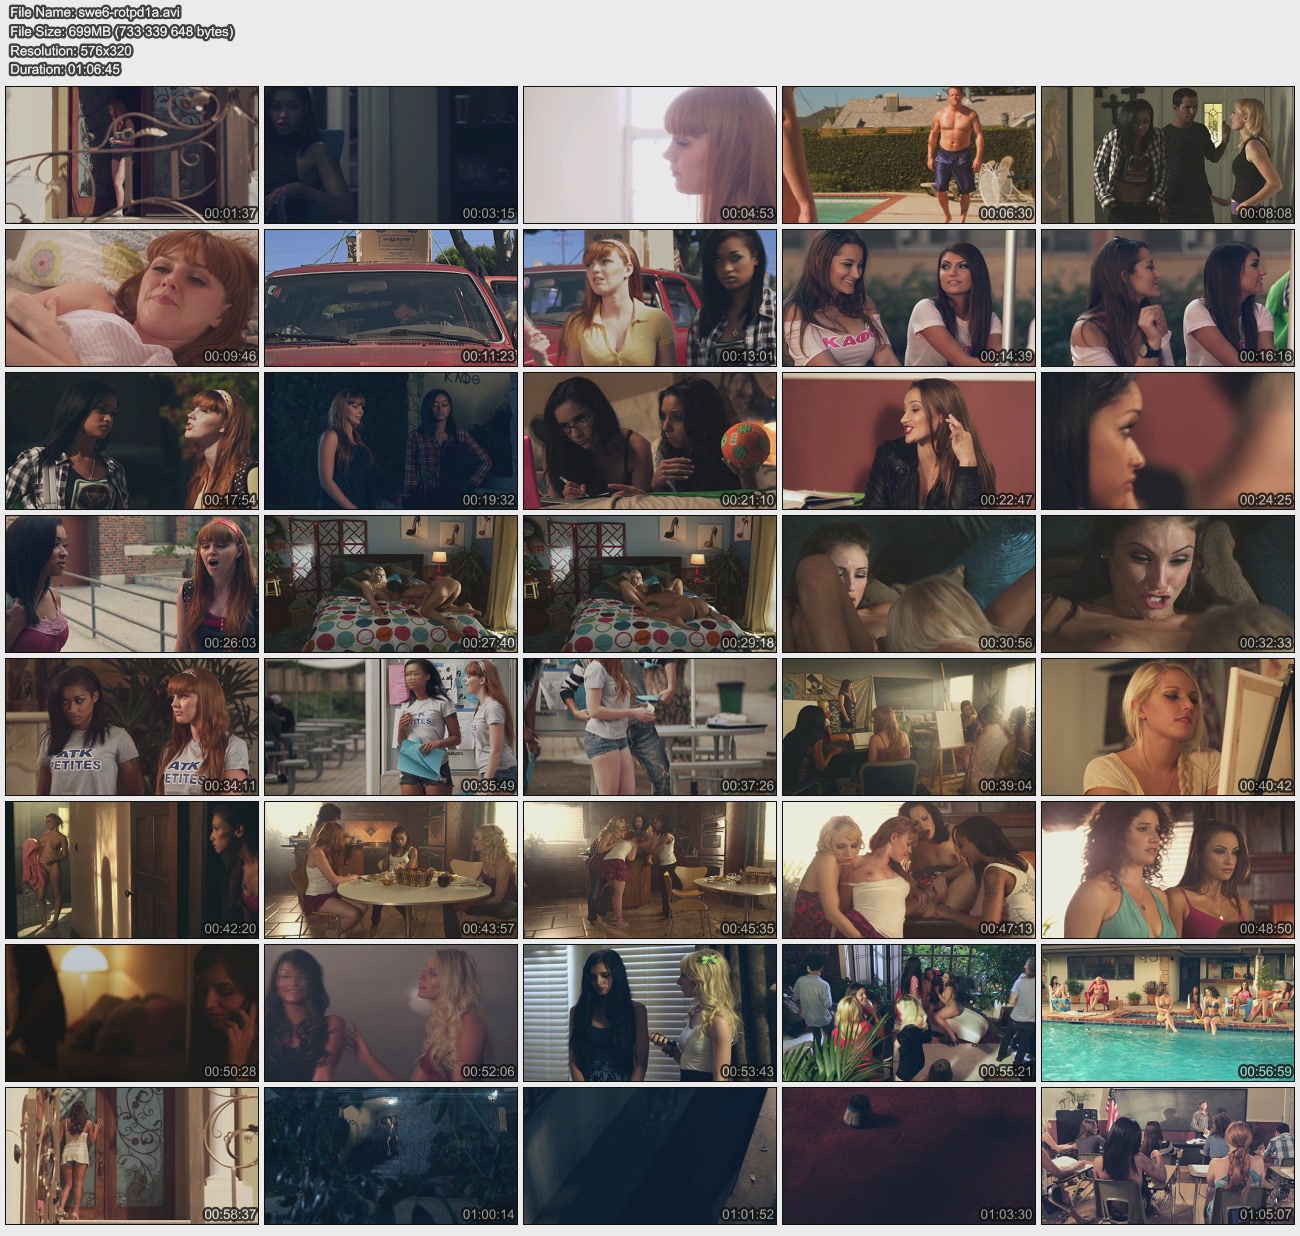The width and height of the screenshot is (1300, 1236).
Task: Select the front door thumbnail at 00:58:37
Action: coord(132,1156)
